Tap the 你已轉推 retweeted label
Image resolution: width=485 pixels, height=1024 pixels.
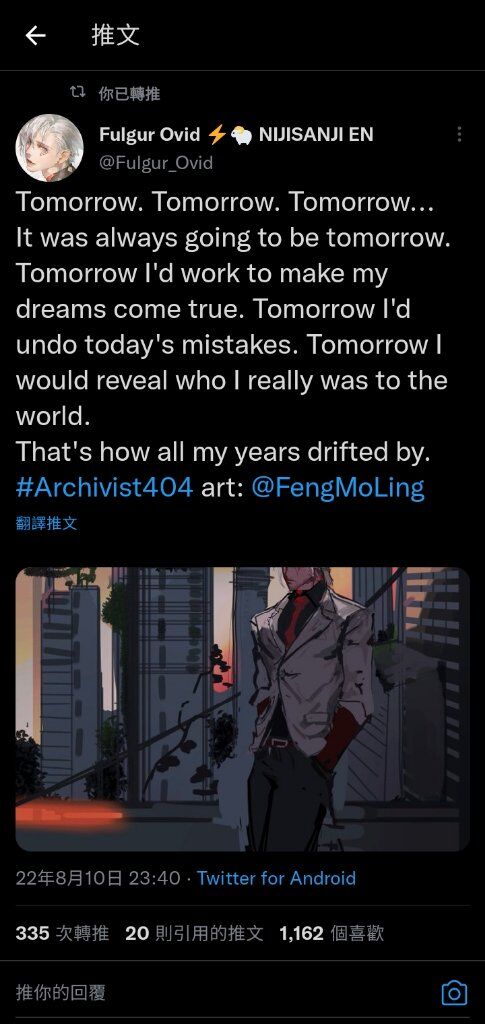pos(129,93)
